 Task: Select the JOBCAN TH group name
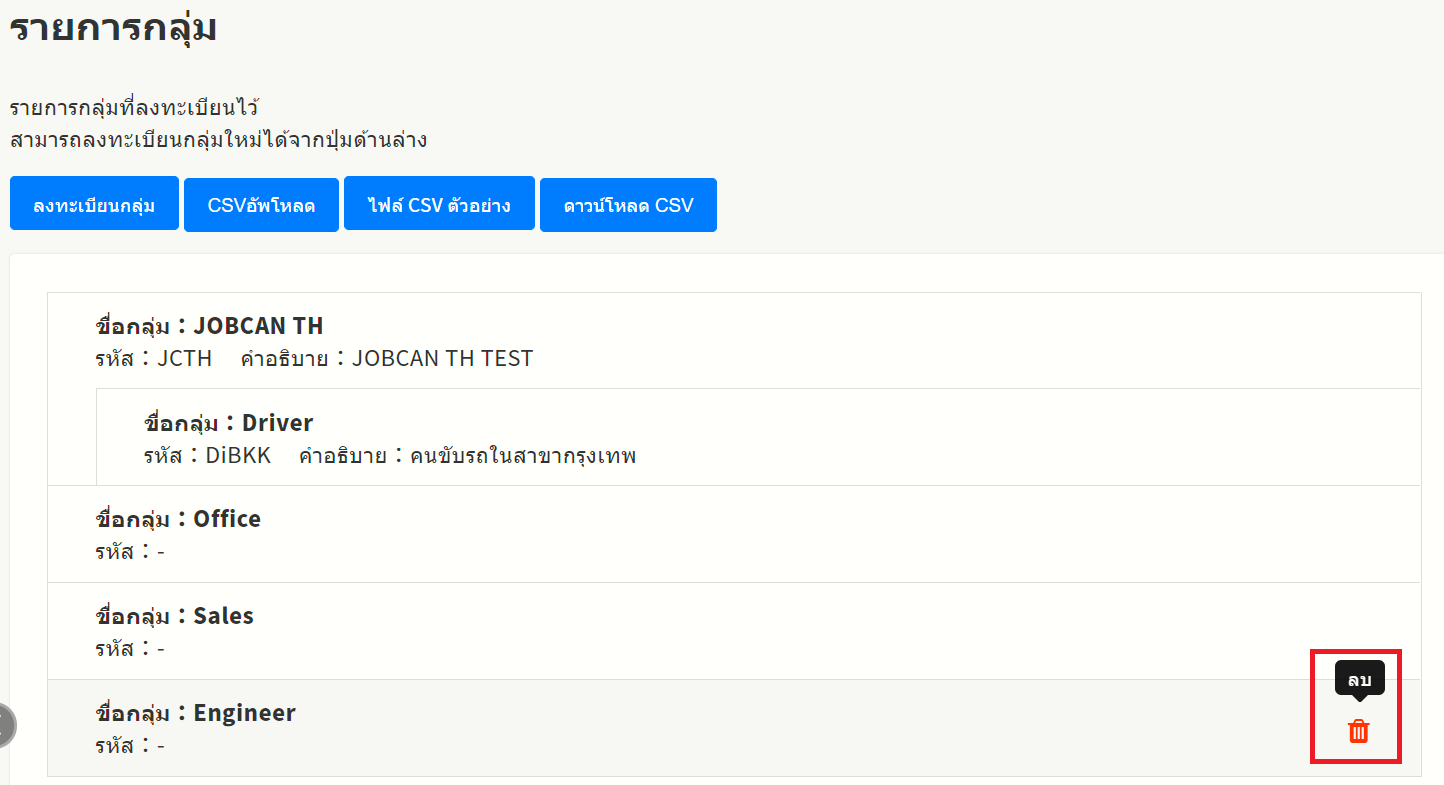point(258,326)
